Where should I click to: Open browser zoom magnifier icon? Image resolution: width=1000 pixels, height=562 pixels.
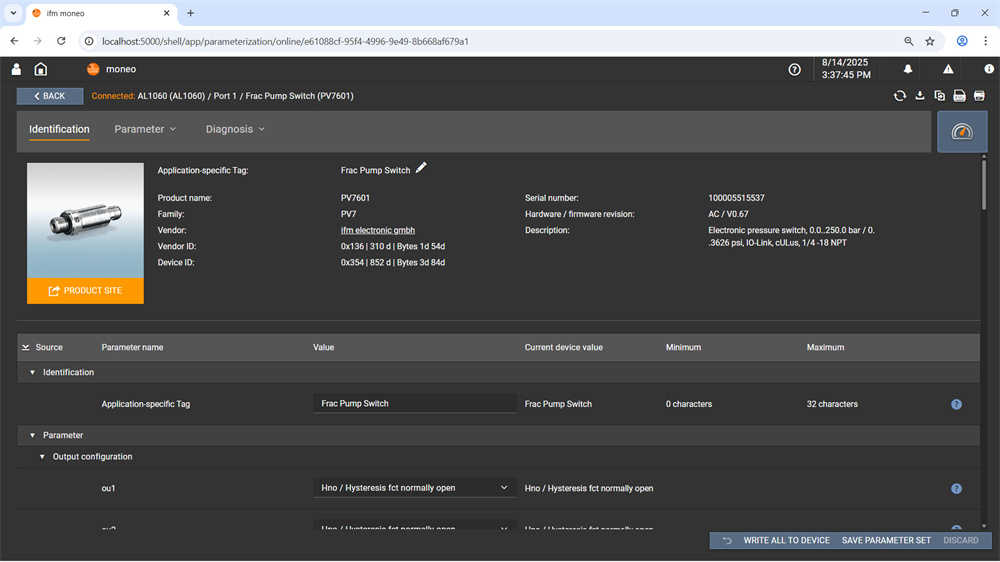click(909, 41)
